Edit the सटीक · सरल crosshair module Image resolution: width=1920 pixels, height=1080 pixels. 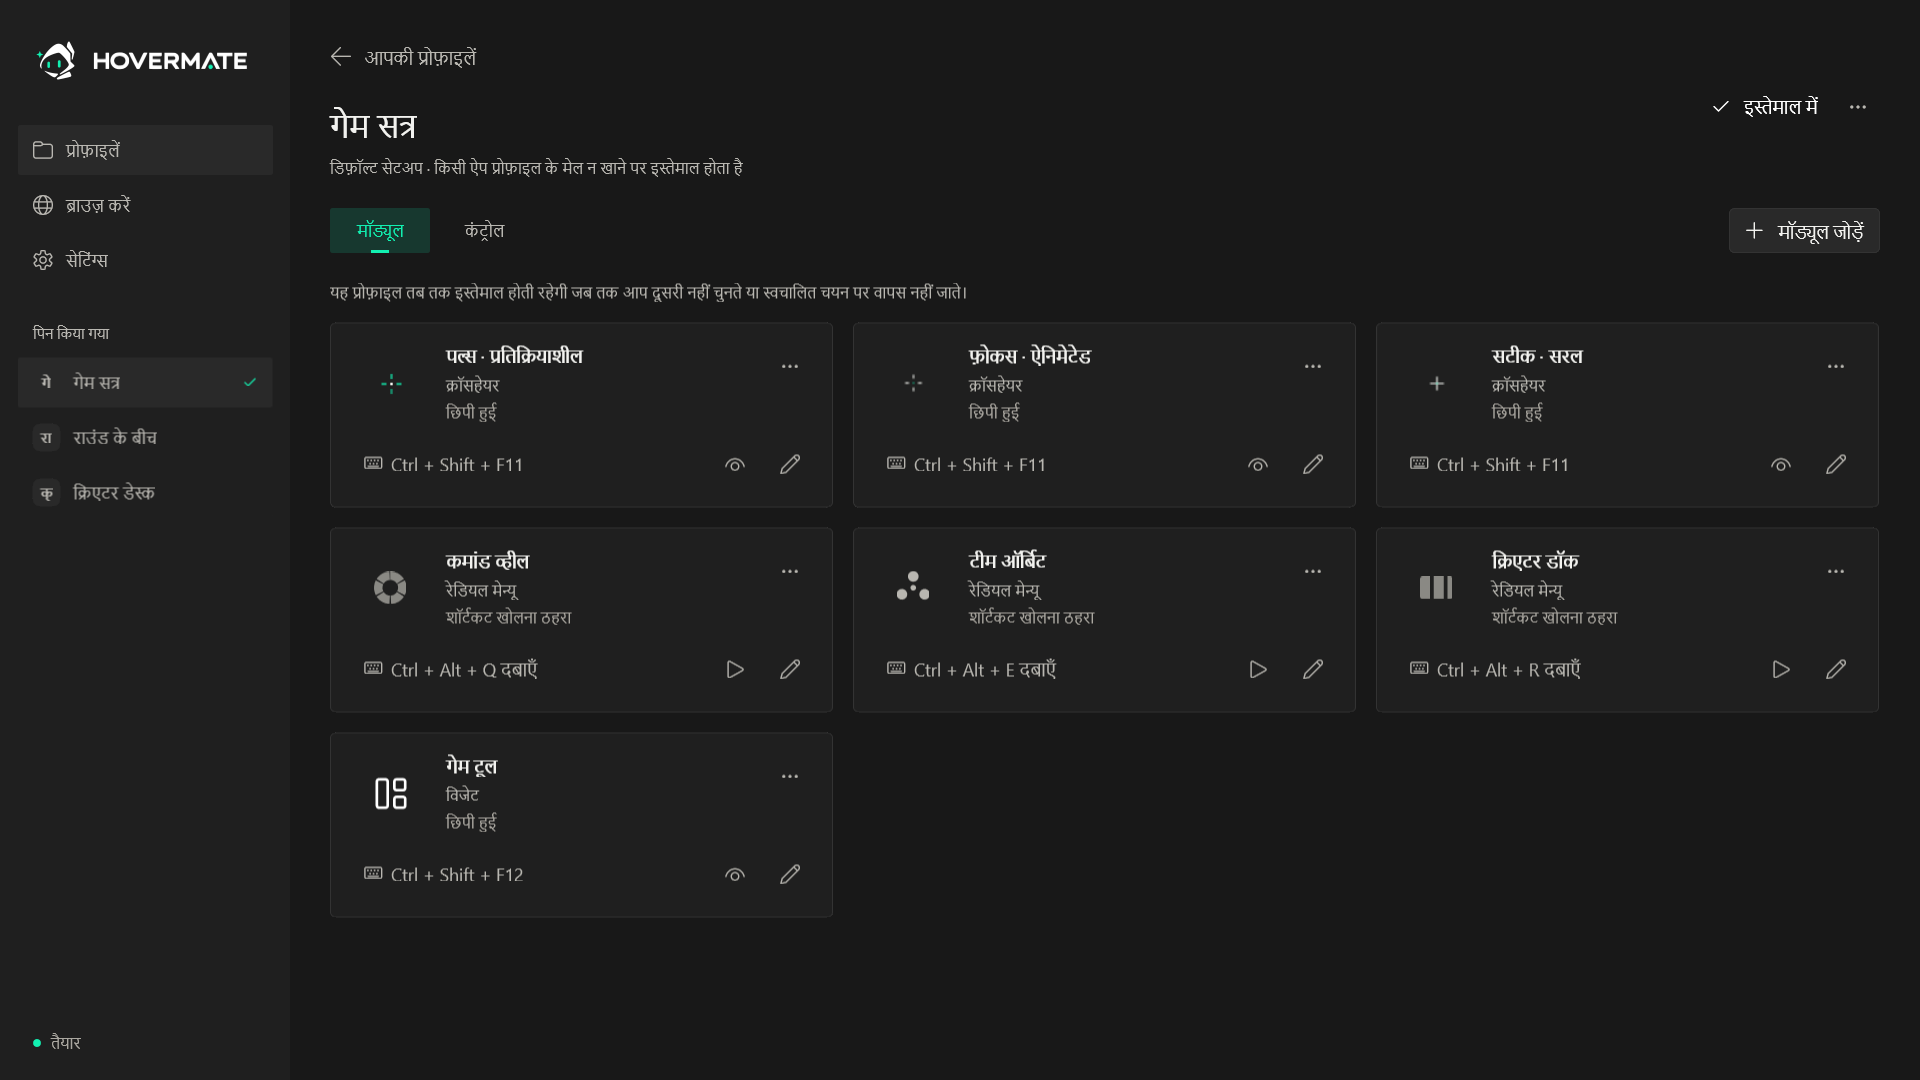[1836, 464]
